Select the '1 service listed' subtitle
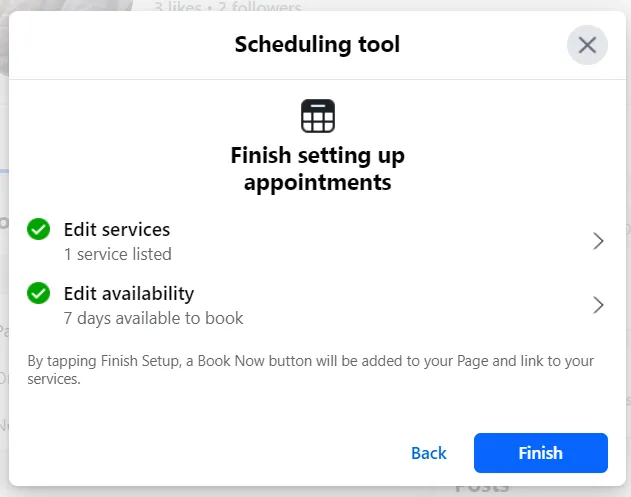This screenshot has height=497, width=631. tap(118, 254)
